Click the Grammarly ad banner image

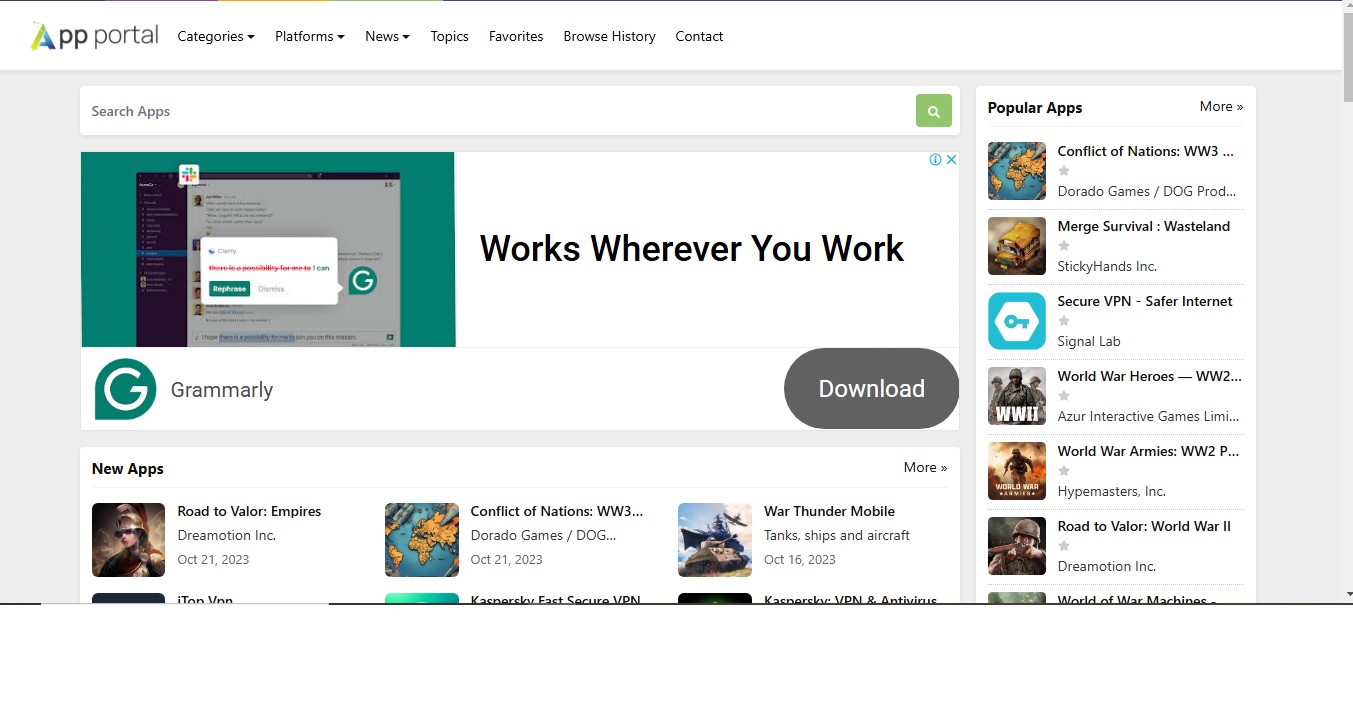click(x=268, y=249)
